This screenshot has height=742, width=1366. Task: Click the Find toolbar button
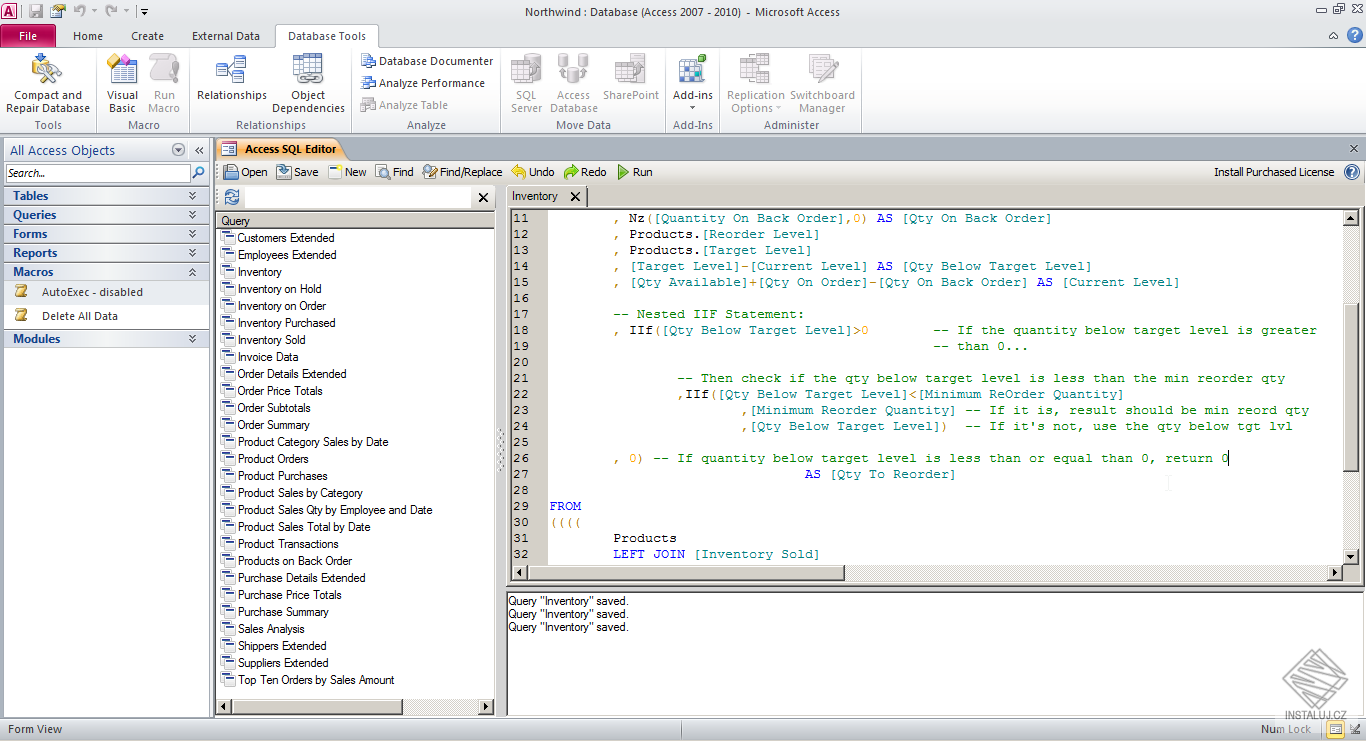coord(395,172)
